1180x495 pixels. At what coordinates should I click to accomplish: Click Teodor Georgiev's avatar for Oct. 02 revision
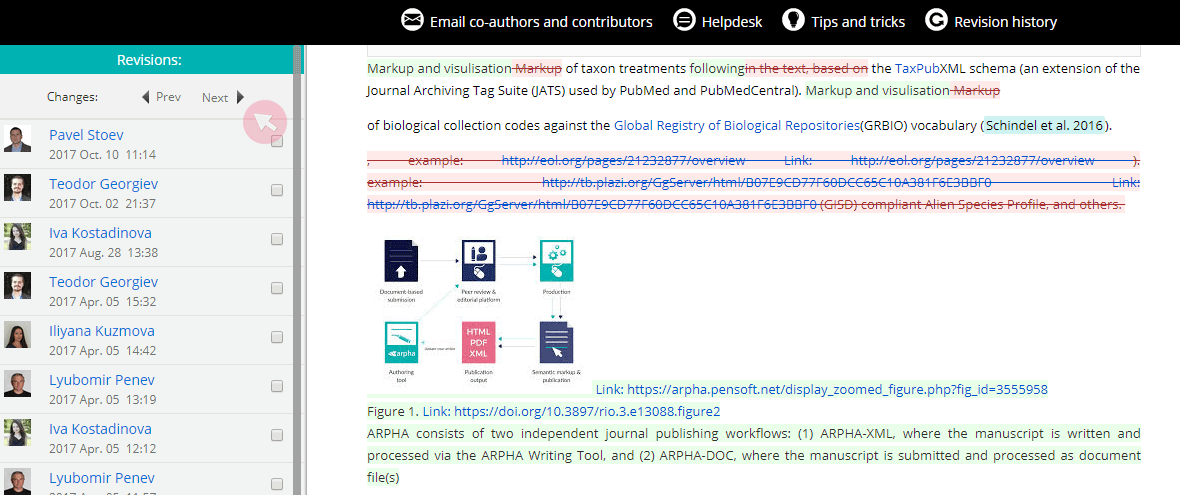point(17,188)
